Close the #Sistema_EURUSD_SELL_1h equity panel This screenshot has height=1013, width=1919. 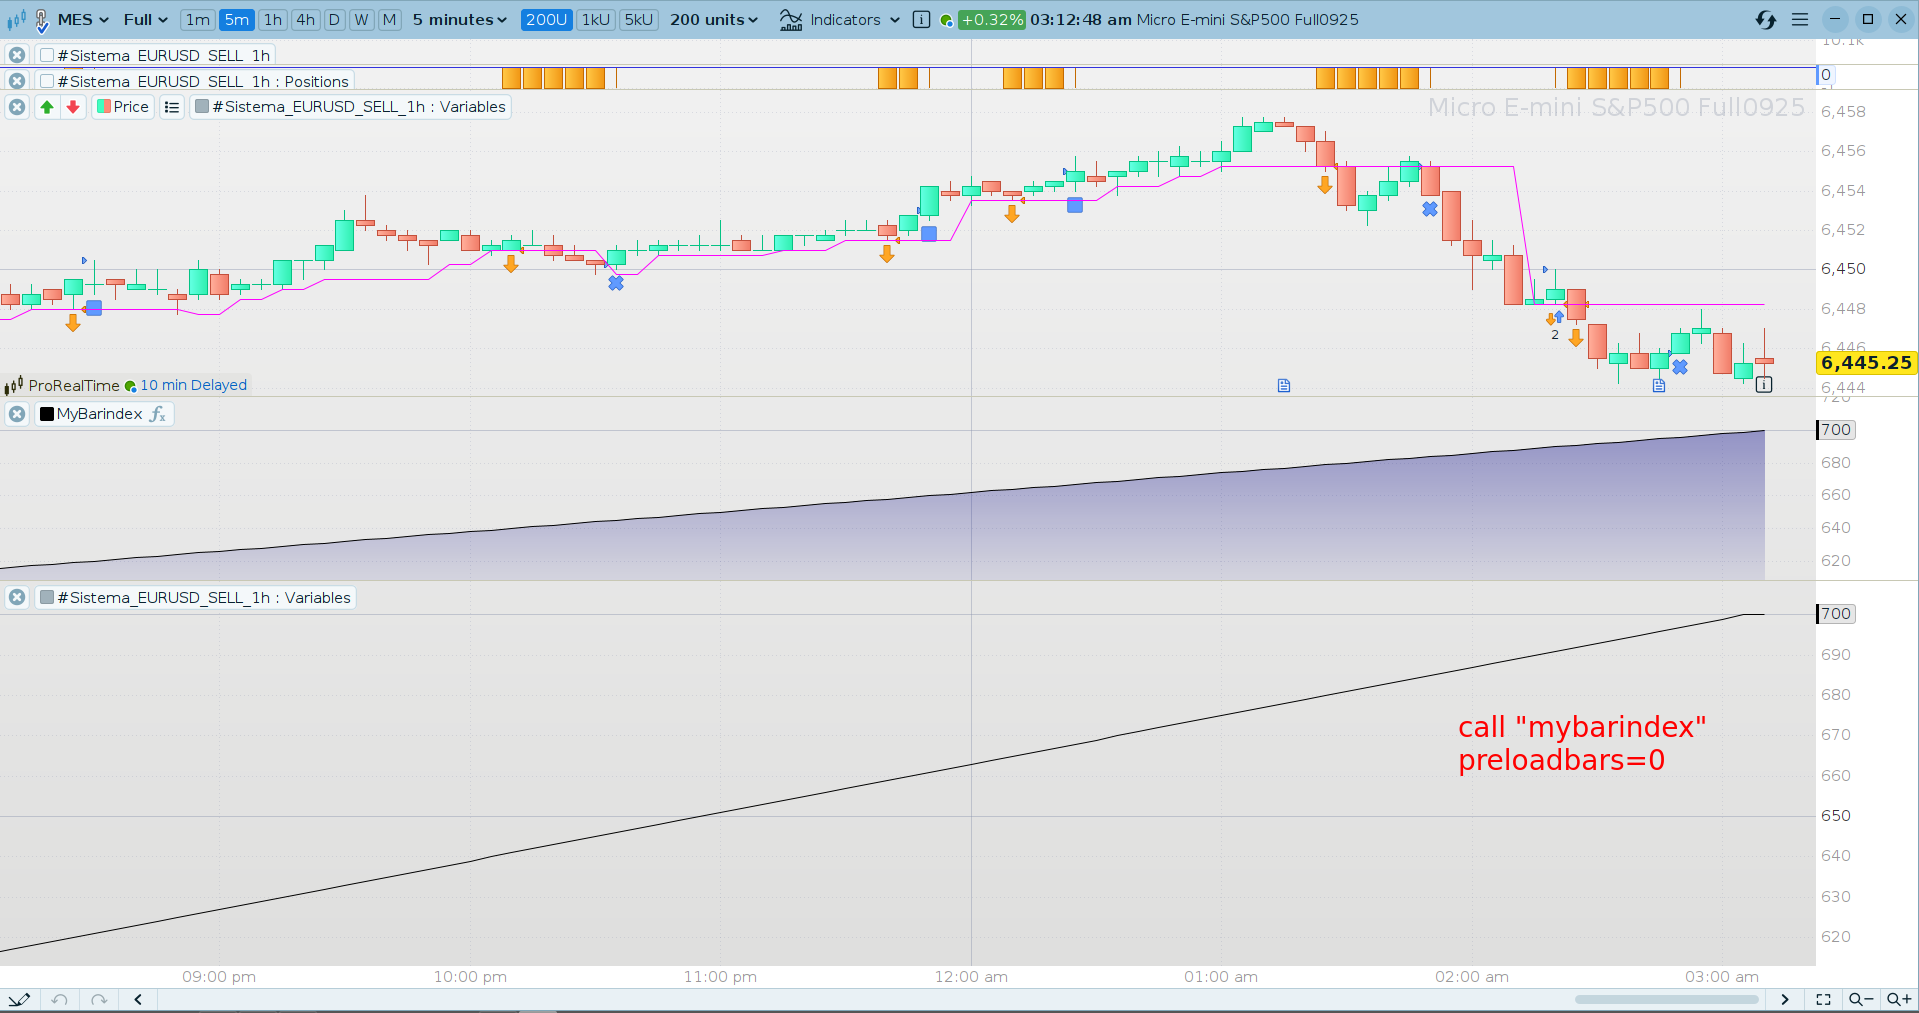[x=17, y=55]
